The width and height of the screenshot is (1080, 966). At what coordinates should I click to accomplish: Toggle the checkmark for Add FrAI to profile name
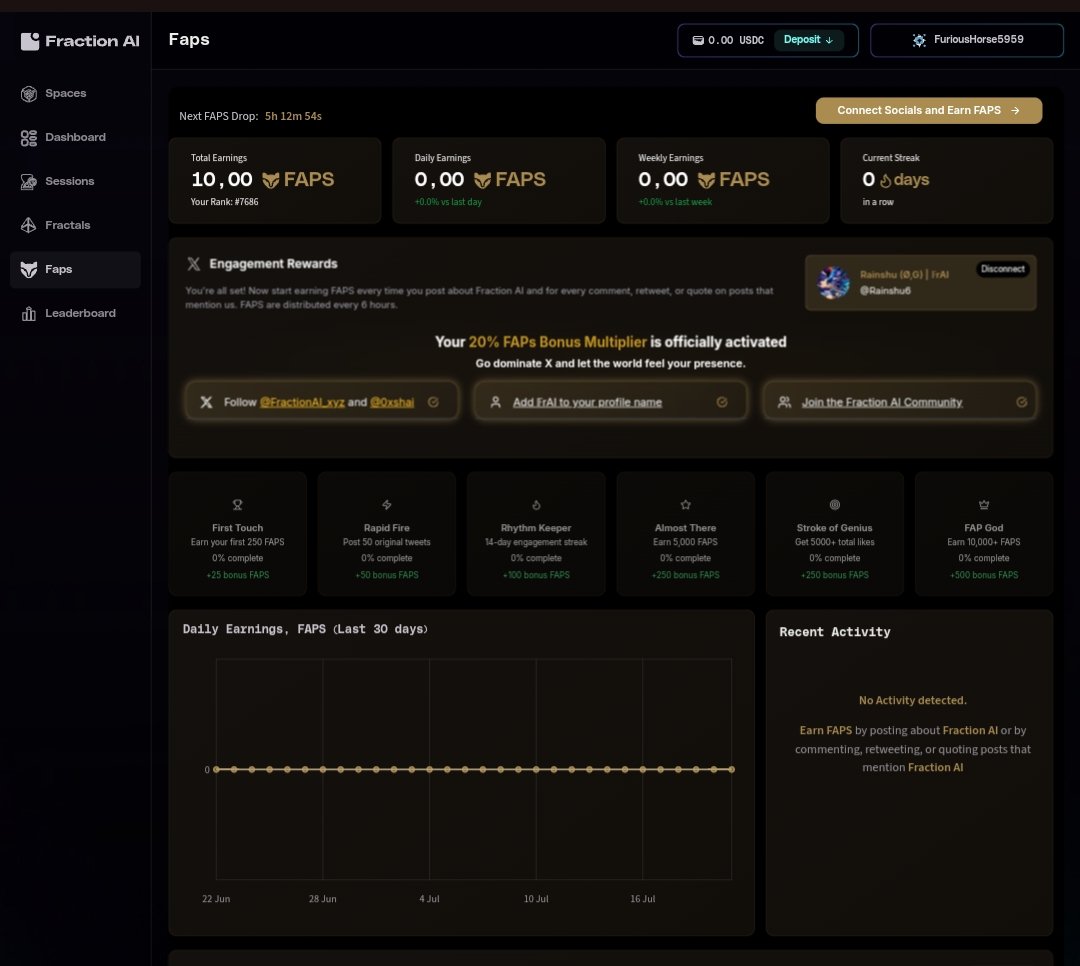pyautogui.click(x=722, y=401)
